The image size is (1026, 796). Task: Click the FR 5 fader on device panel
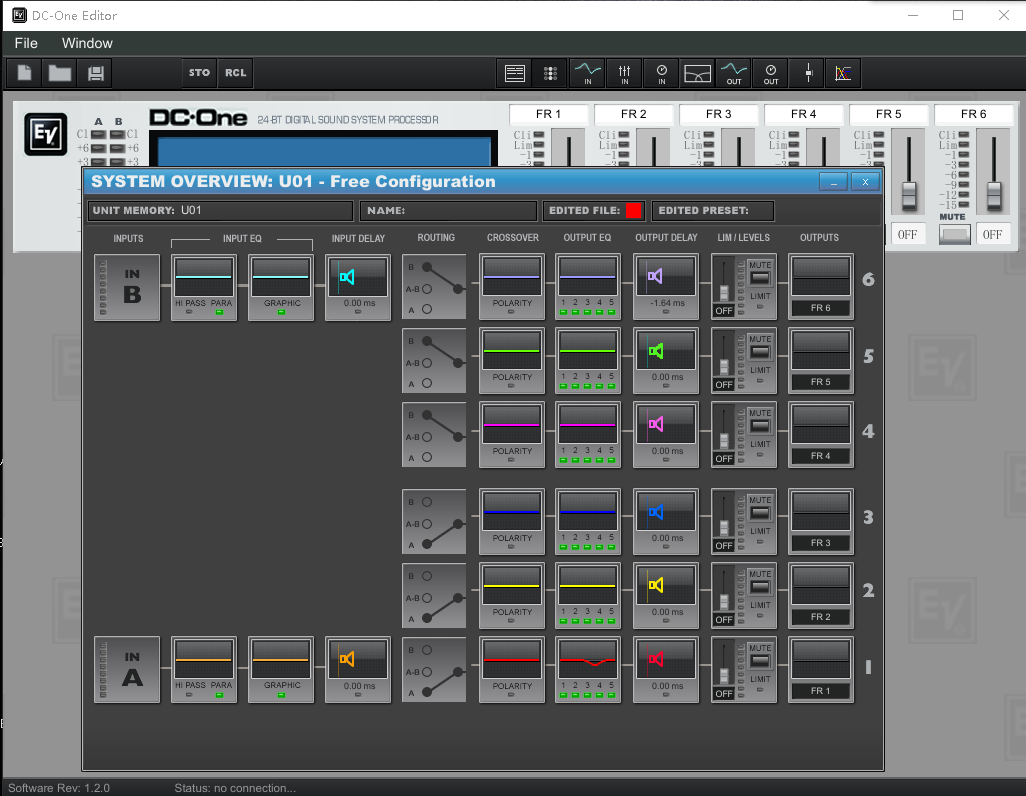point(909,194)
